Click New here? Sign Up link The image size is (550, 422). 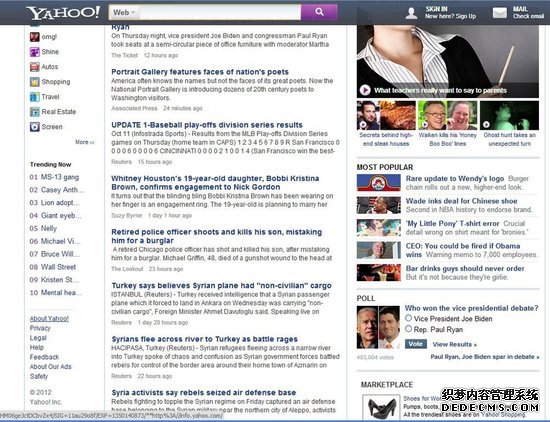click(450, 16)
